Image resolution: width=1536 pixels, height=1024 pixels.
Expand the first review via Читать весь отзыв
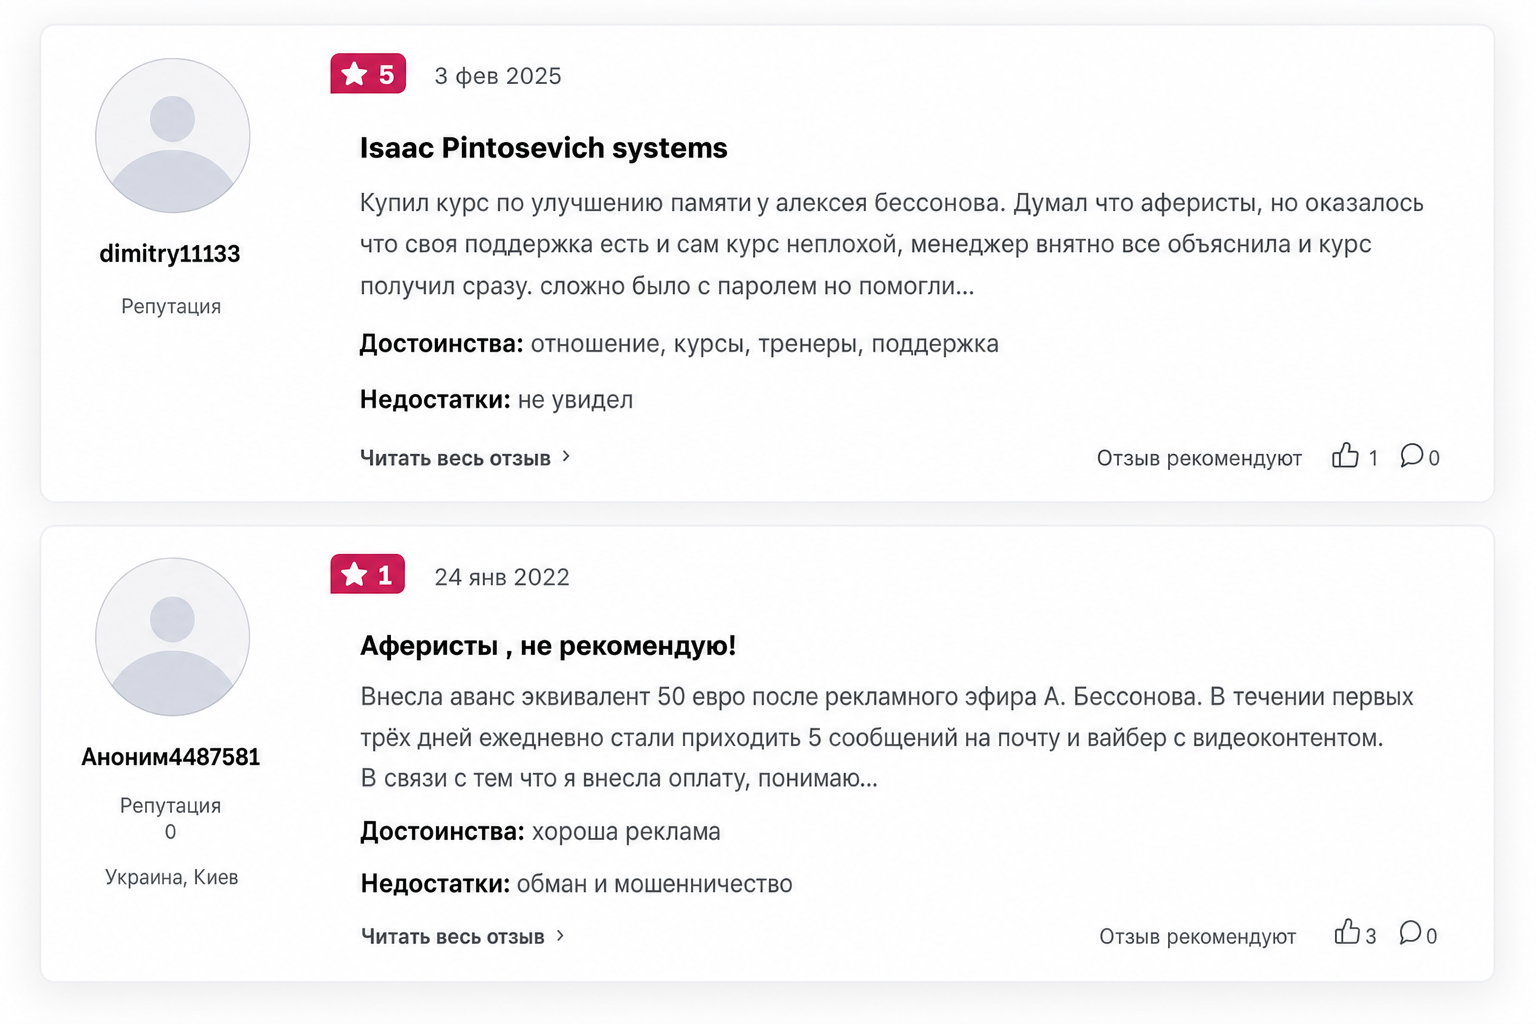click(x=455, y=458)
